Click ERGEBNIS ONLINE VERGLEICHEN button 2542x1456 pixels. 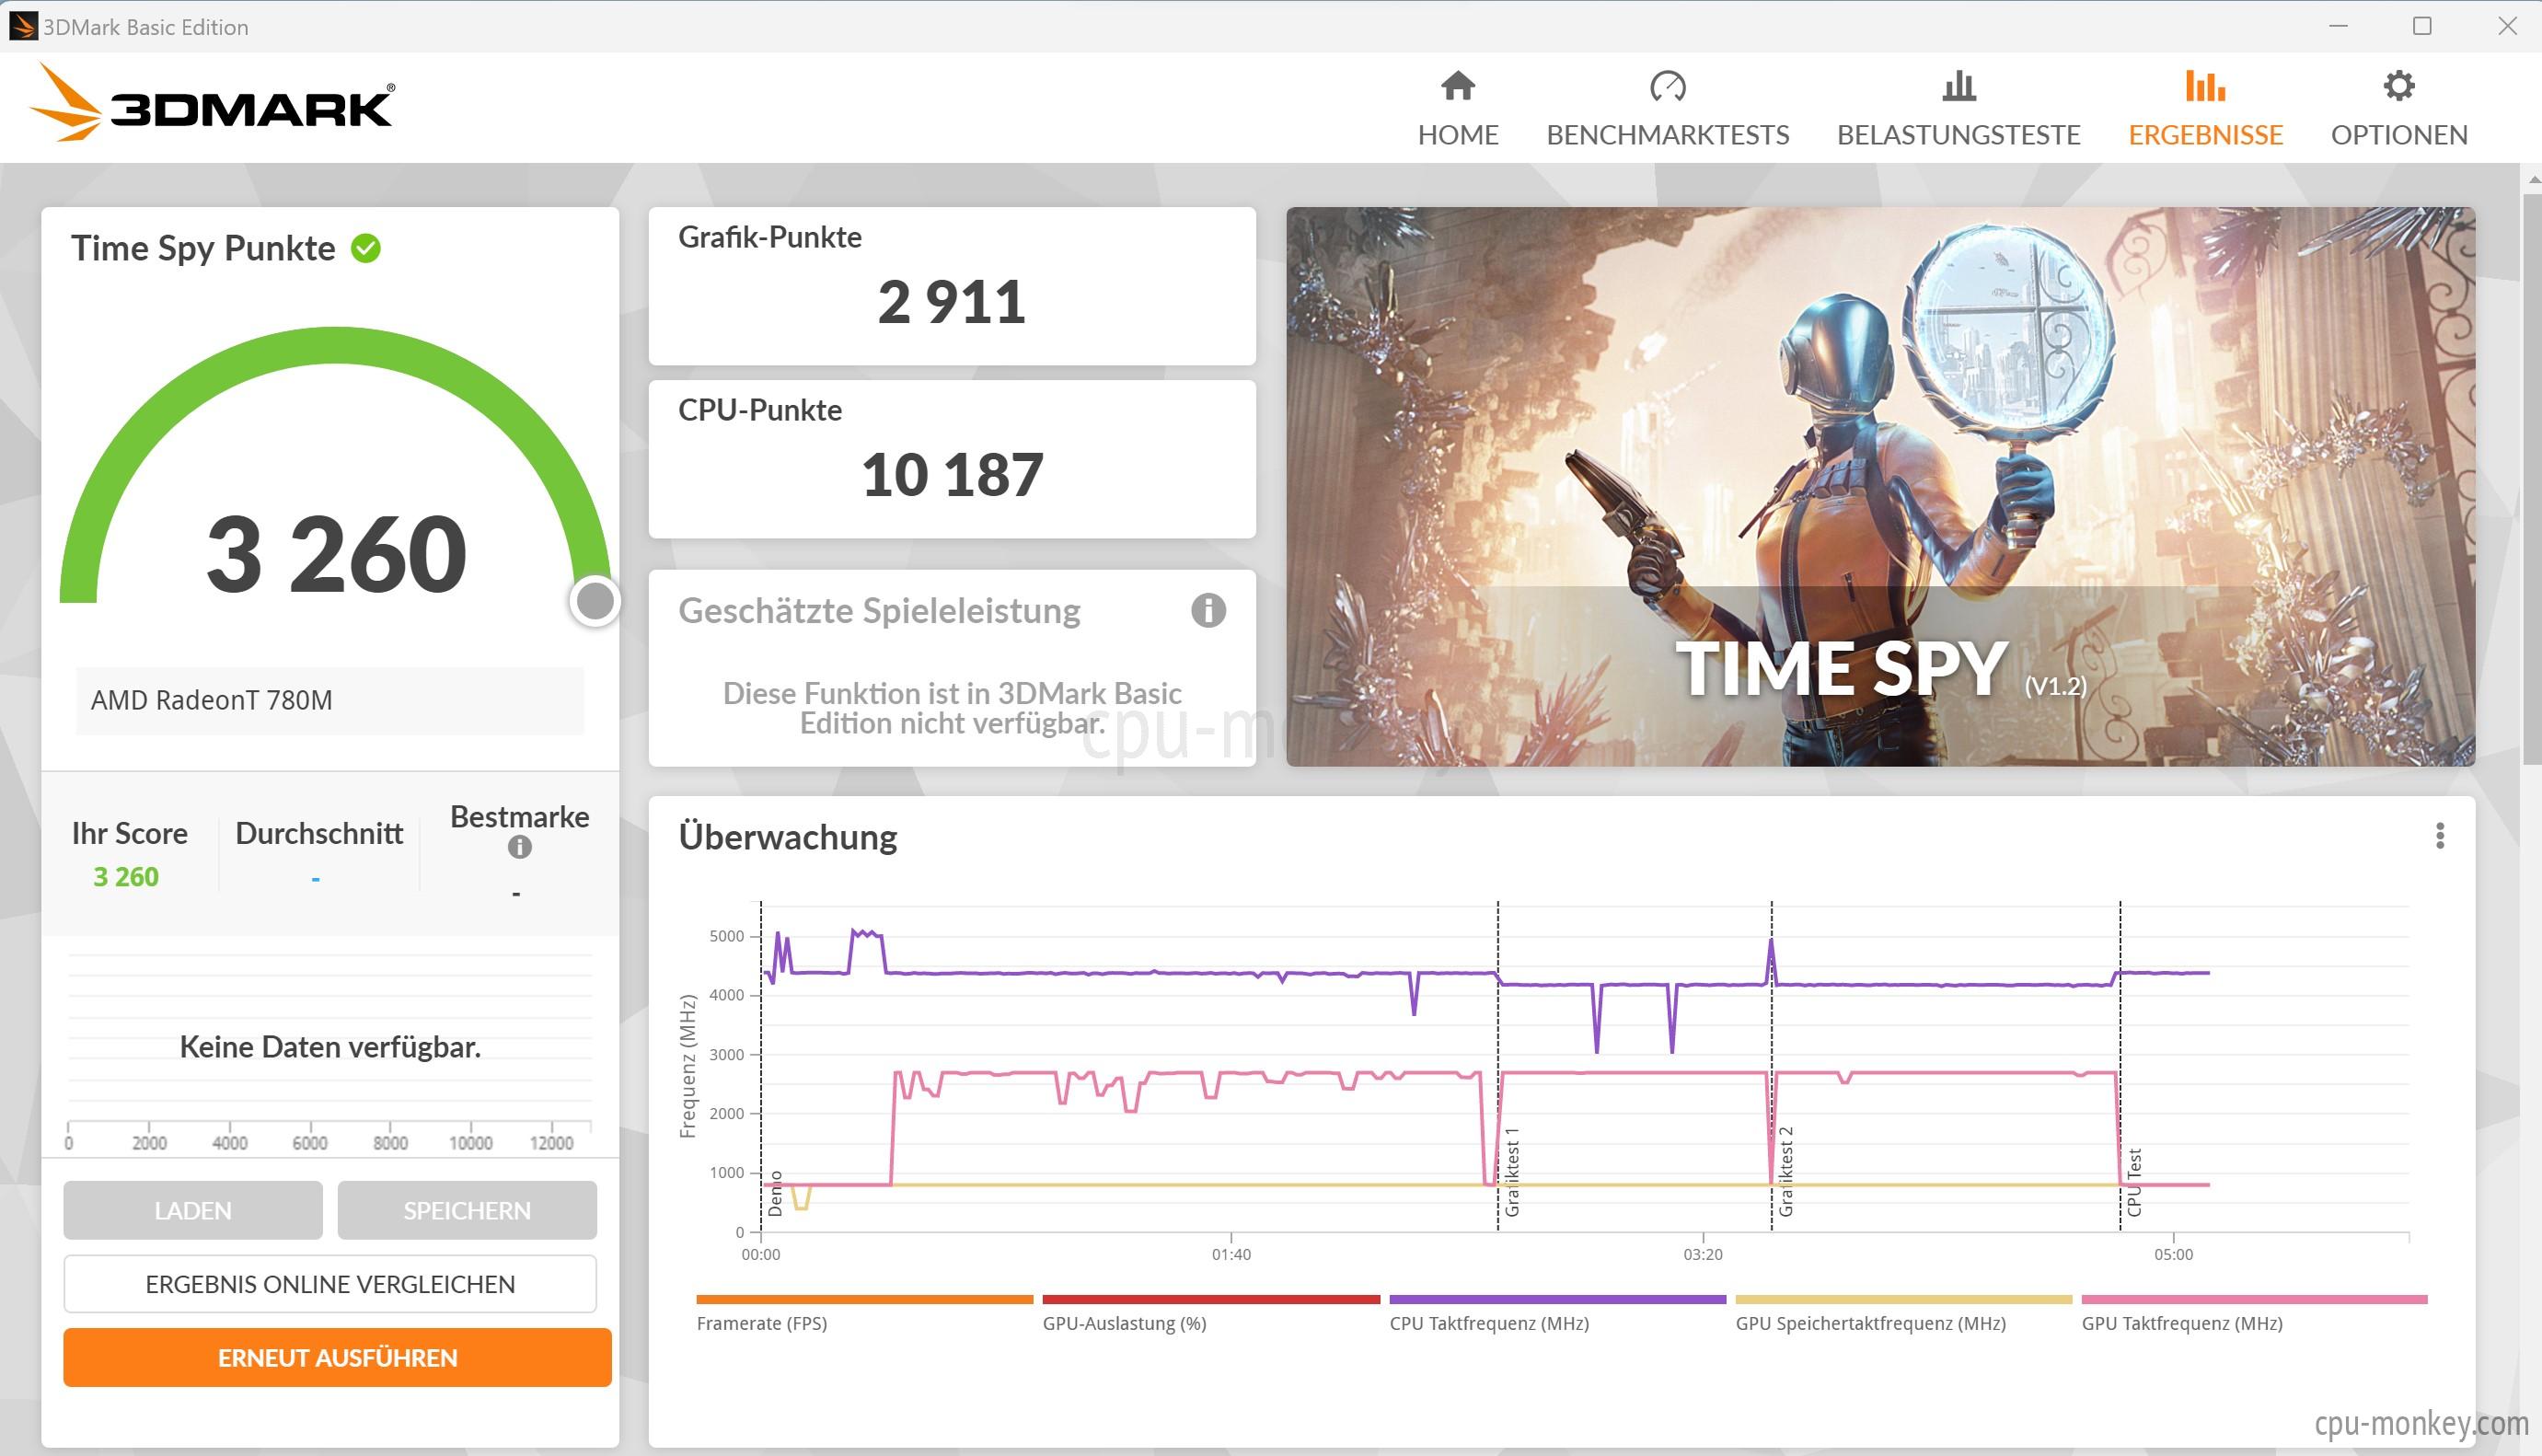[330, 1284]
